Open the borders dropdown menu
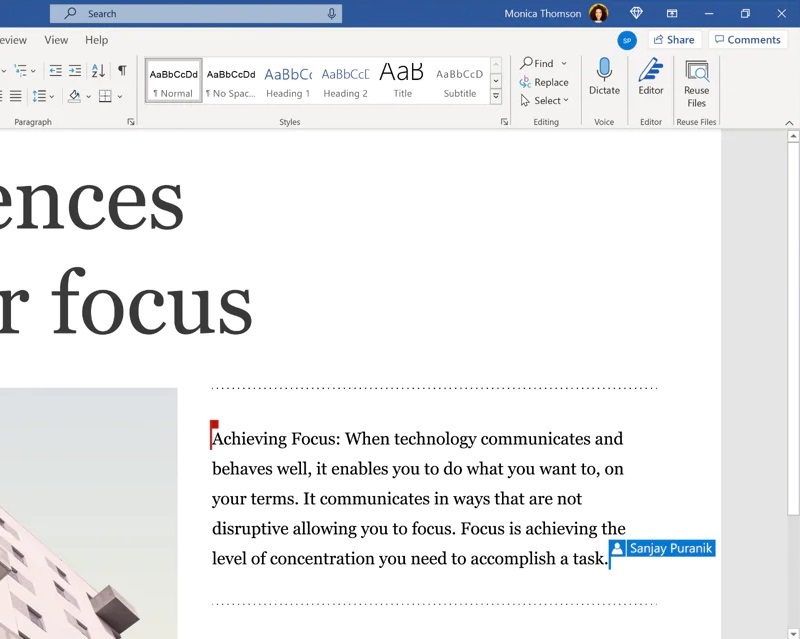 pyautogui.click(x=120, y=96)
